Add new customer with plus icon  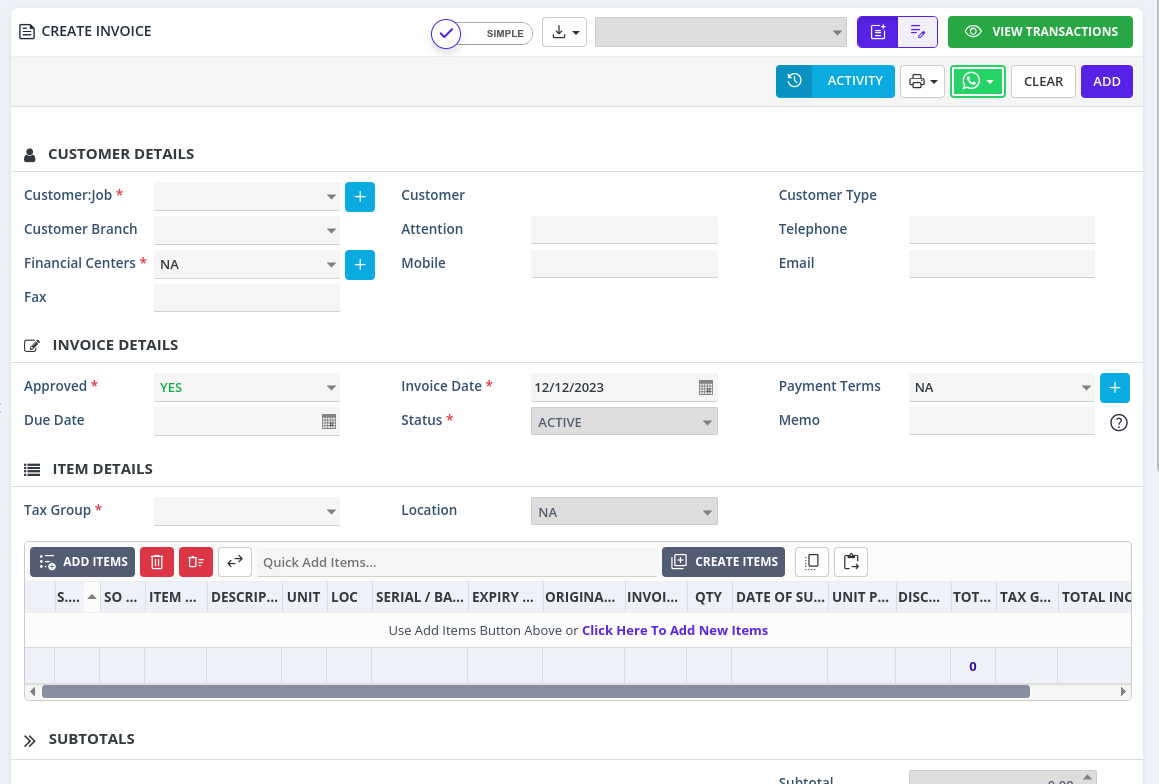click(360, 197)
